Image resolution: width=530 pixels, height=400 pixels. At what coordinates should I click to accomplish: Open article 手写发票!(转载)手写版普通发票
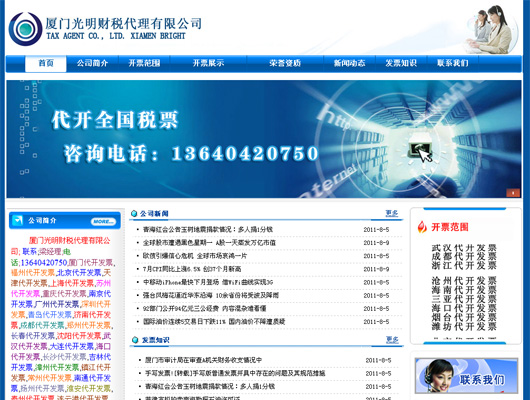click(x=235, y=373)
